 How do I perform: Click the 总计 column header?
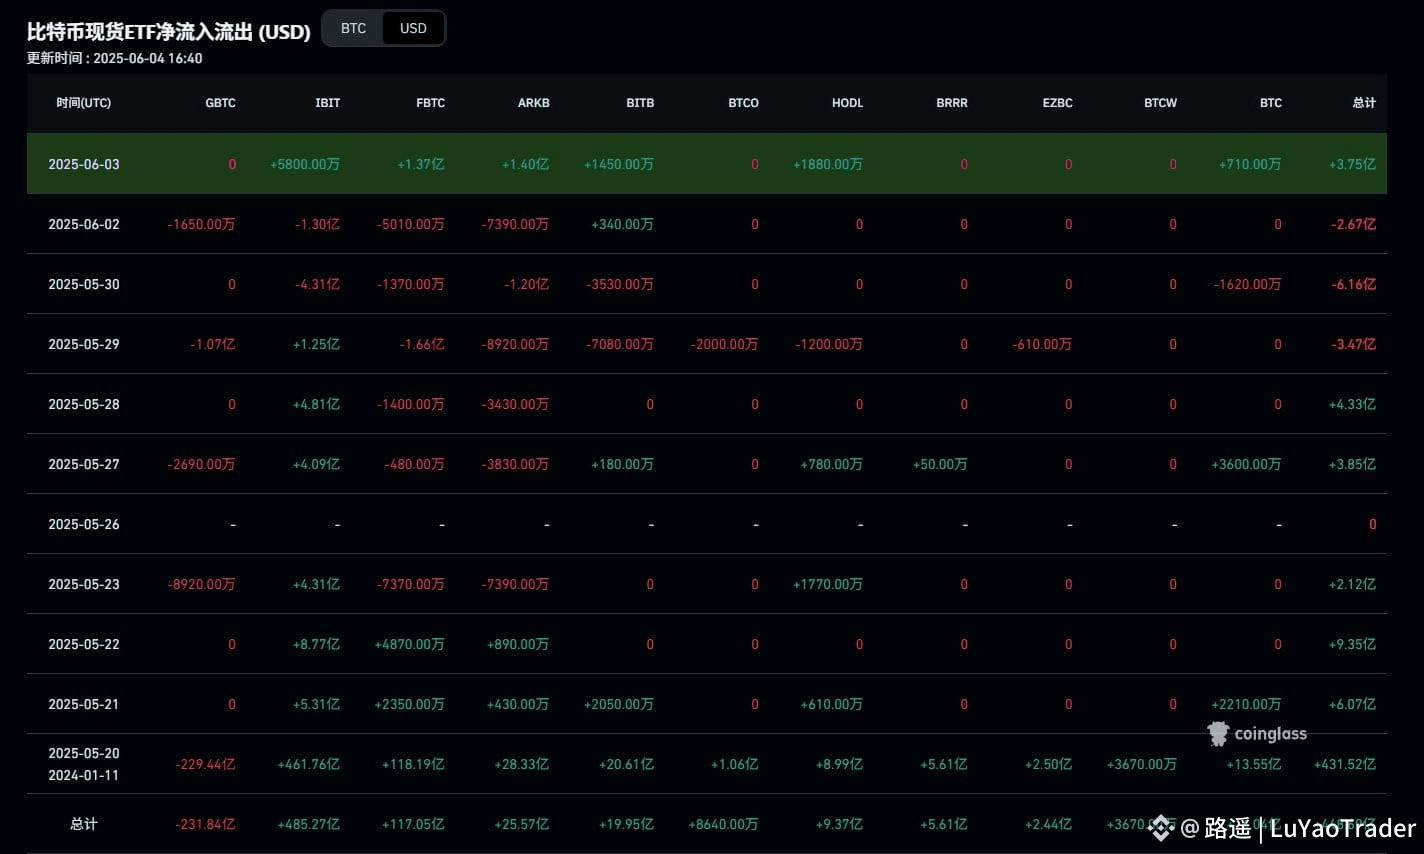click(1364, 103)
